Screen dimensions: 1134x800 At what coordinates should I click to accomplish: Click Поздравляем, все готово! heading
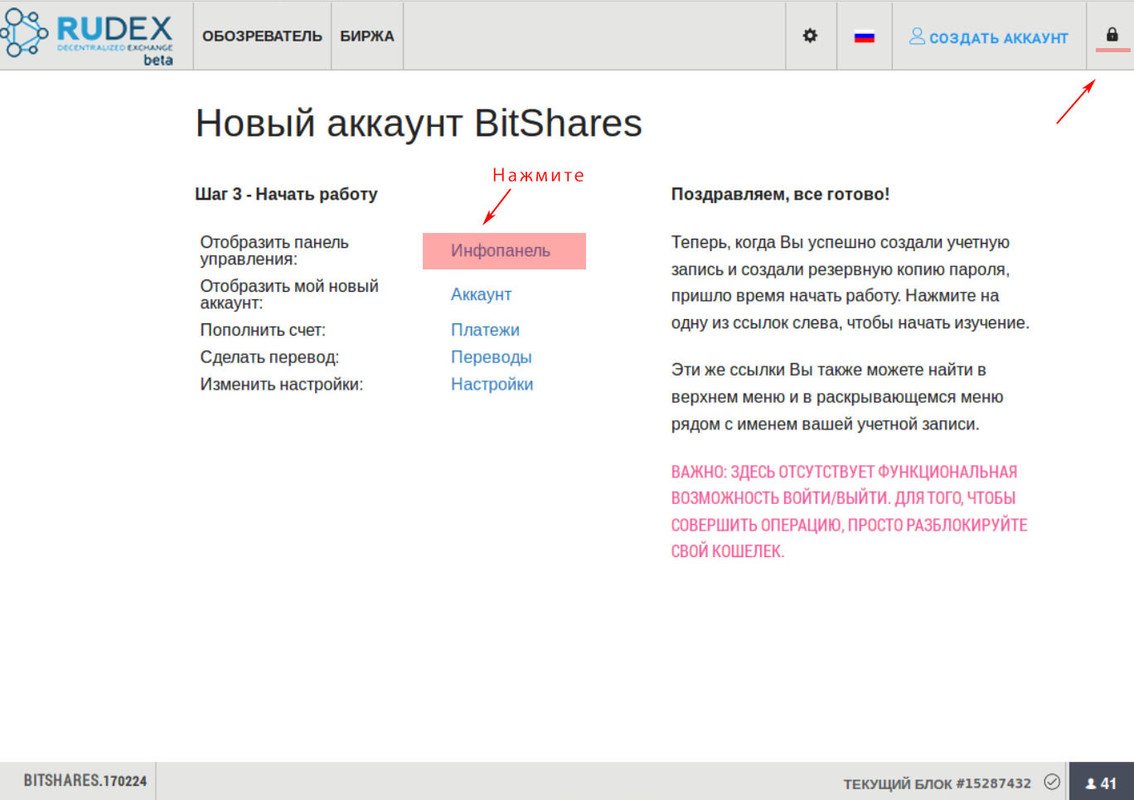(780, 194)
